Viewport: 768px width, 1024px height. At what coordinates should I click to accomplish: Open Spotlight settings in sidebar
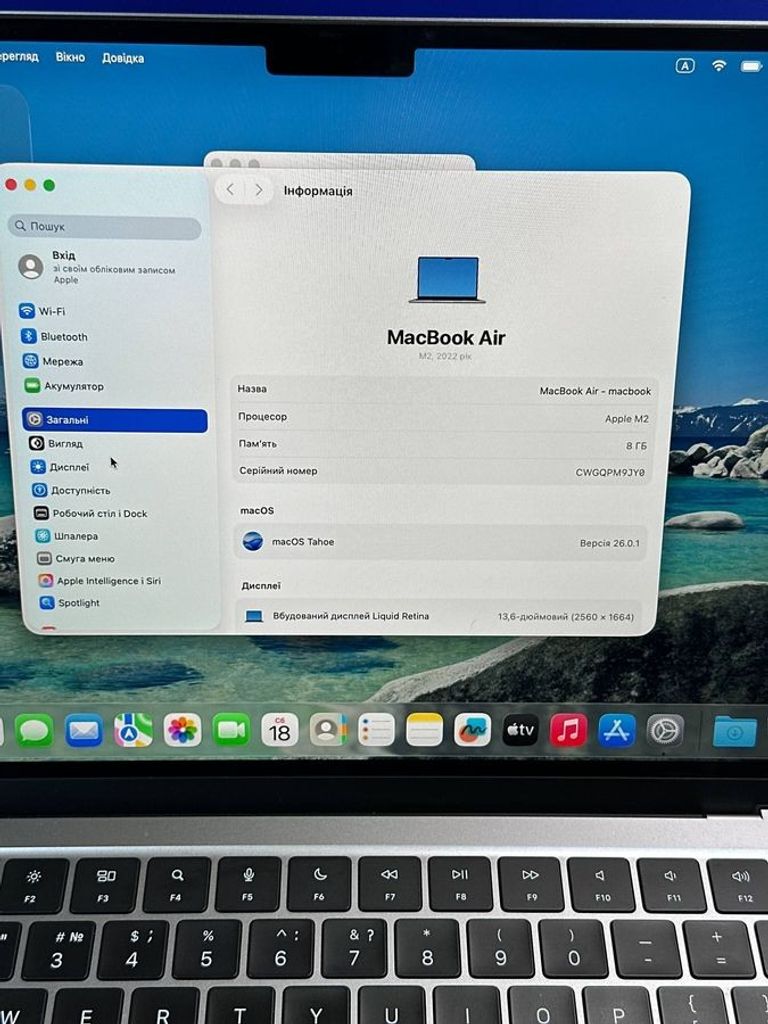coord(69,603)
